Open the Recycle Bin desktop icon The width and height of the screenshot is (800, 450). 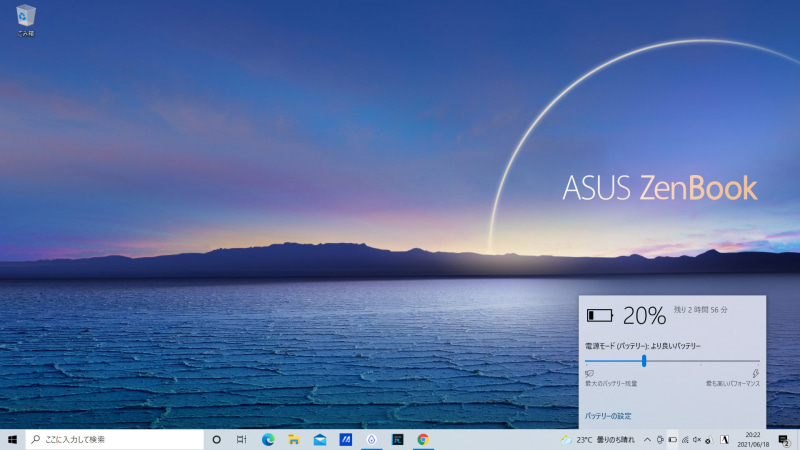click(x=26, y=20)
